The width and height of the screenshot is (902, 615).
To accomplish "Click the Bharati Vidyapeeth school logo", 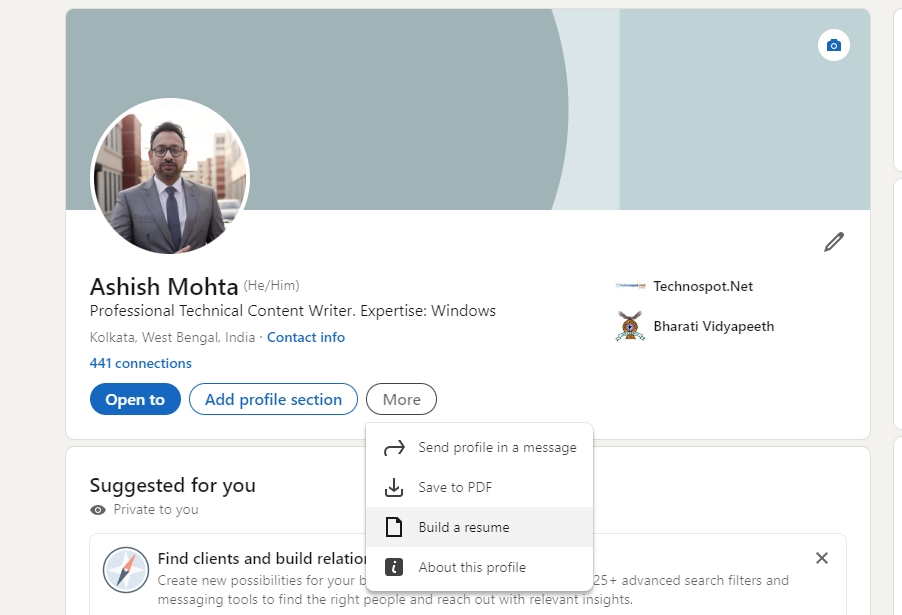I will (629, 326).
